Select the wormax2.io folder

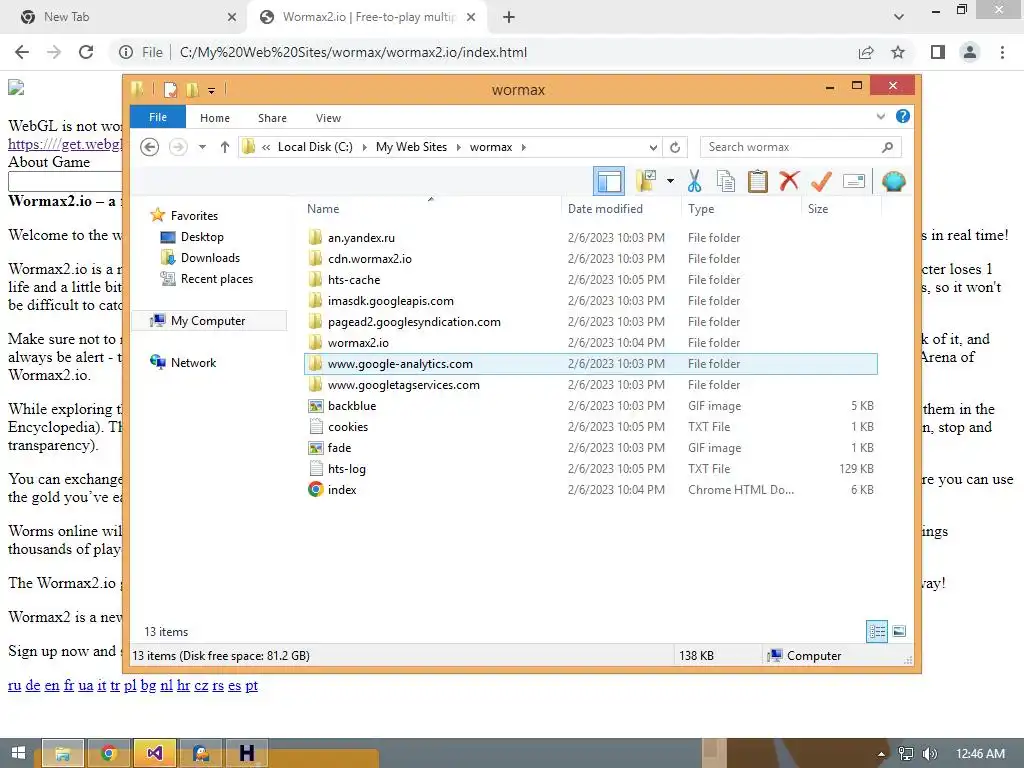[590, 342]
